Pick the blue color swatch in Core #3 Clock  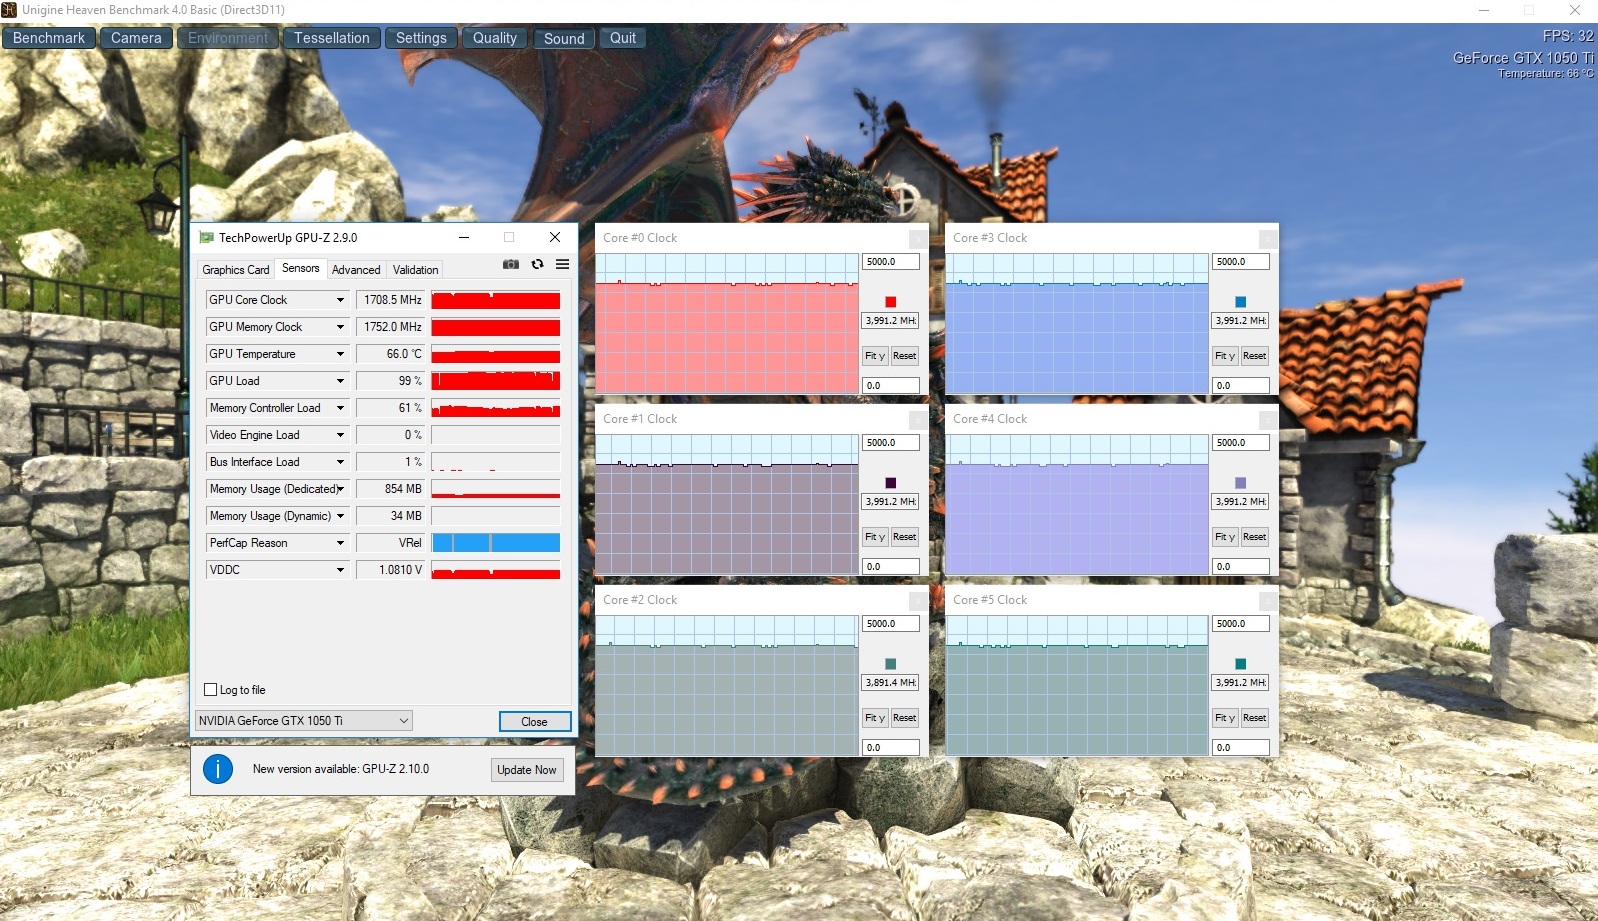(1240, 302)
